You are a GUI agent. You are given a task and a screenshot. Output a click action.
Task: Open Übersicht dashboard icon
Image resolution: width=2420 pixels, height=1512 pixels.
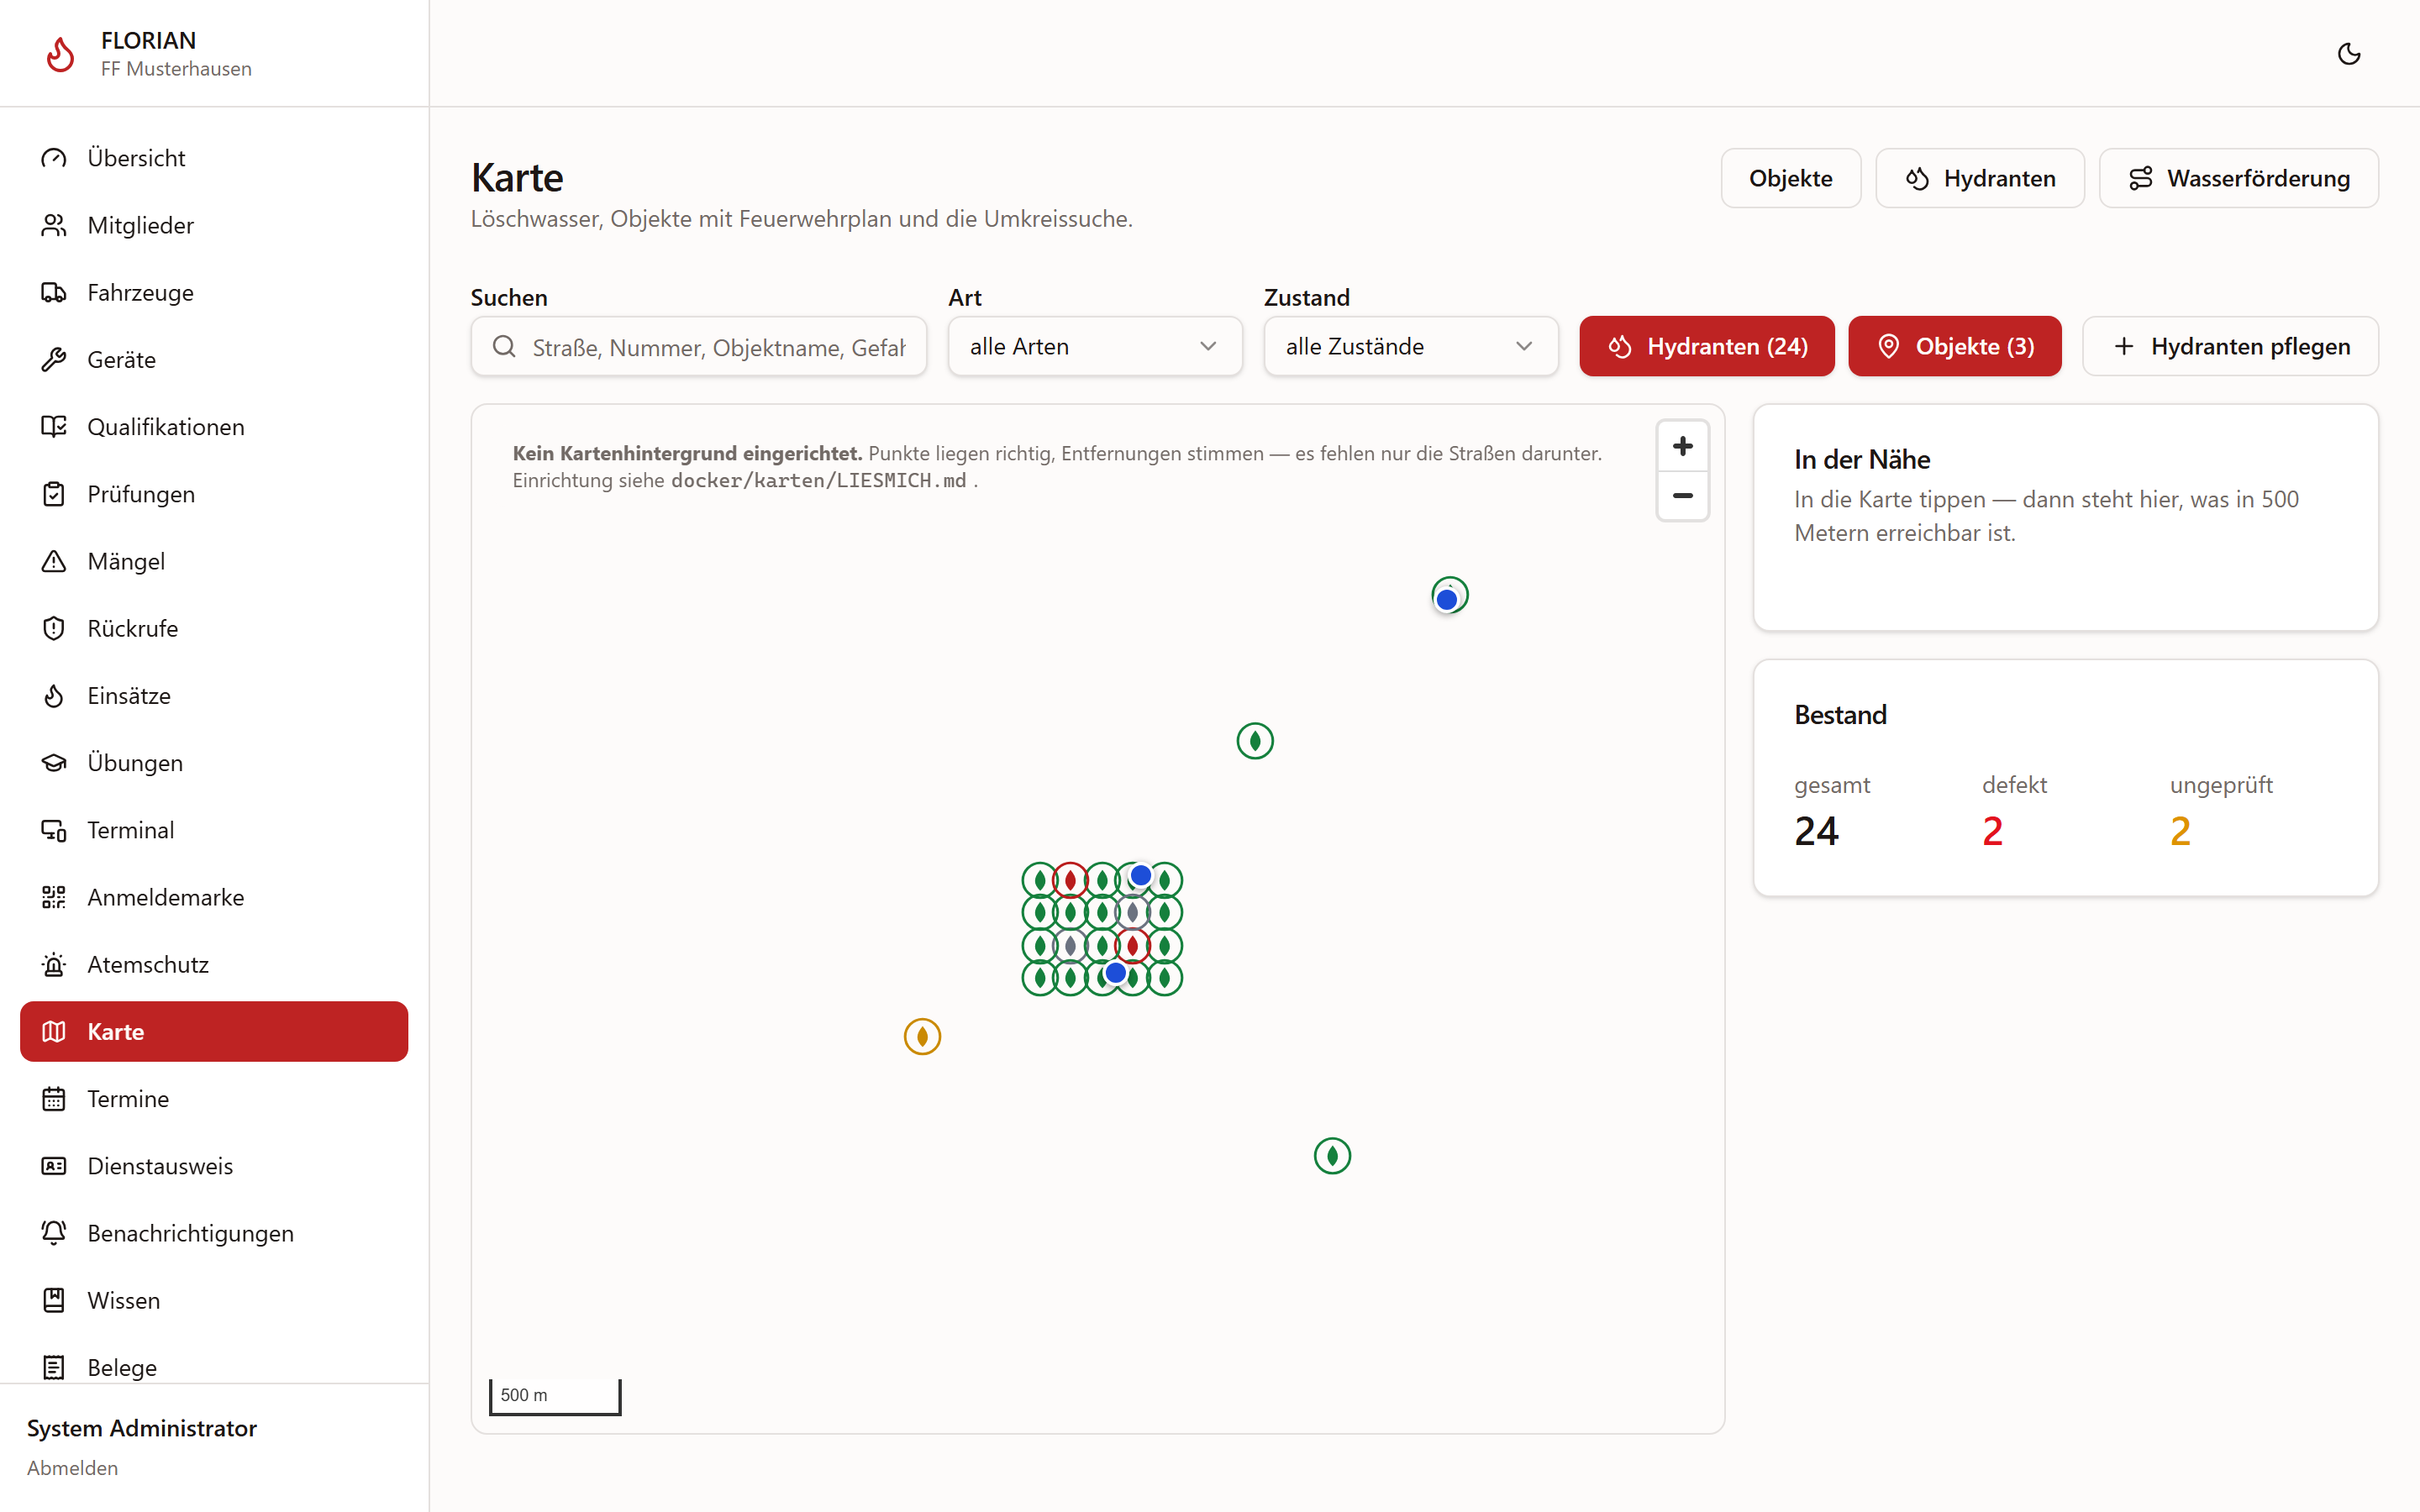[54, 158]
